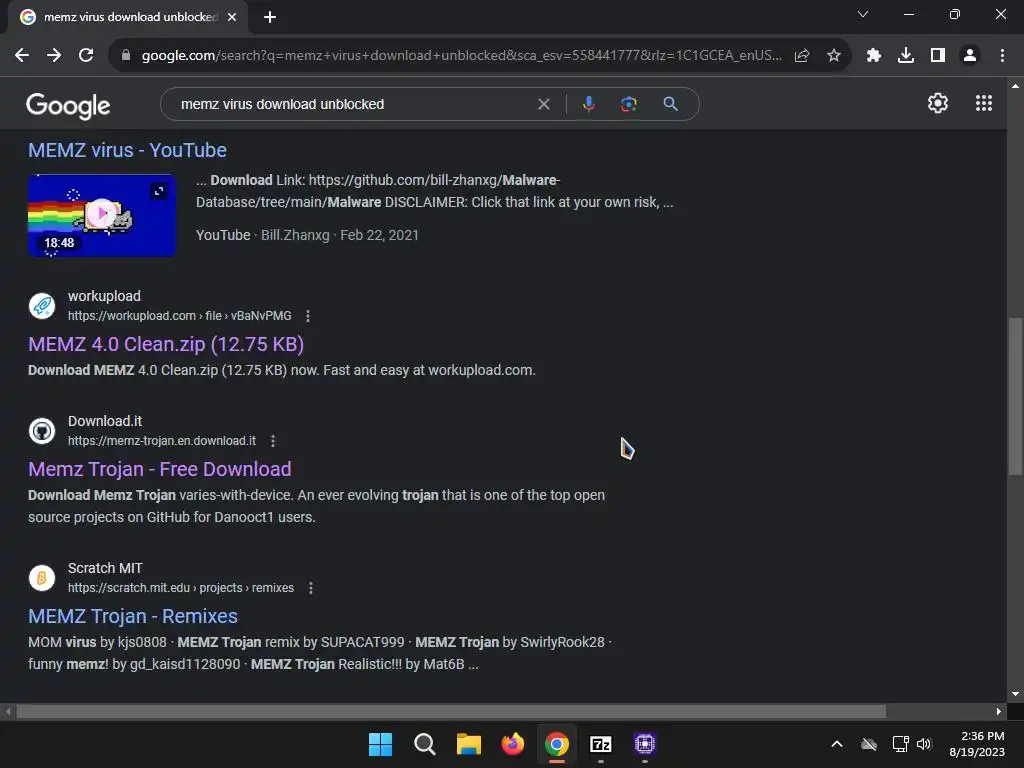Image resolution: width=1024 pixels, height=768 pixels.
Task: Open more options for workupload result
Action: click(x=308, y=316)
